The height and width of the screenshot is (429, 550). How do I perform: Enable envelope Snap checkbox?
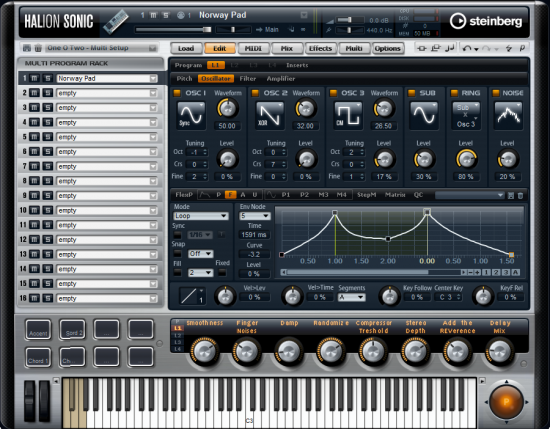tap(177, 253)
